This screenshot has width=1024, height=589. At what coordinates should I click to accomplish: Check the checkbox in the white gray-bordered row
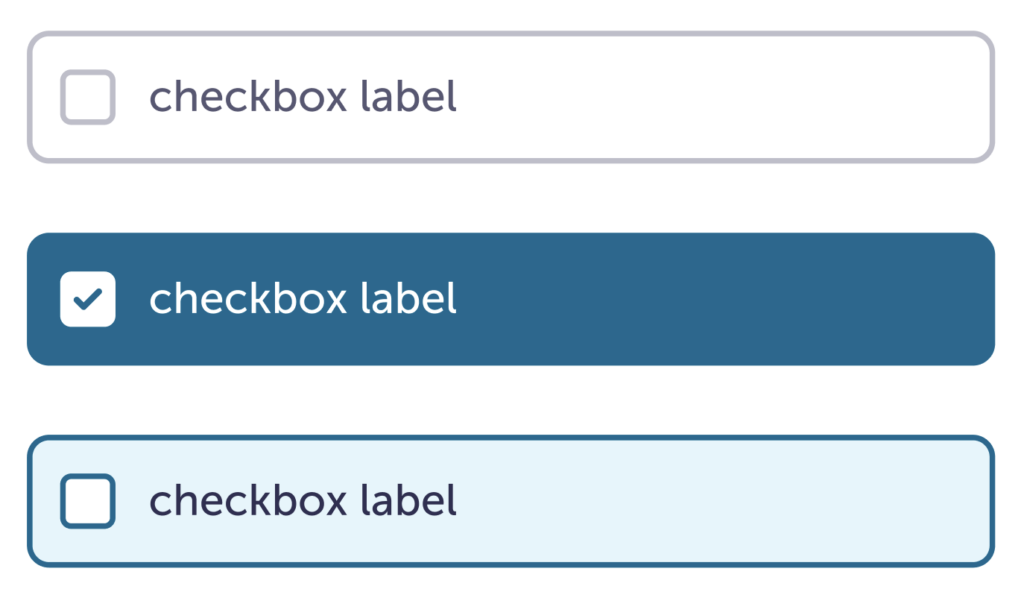click(x=88, y=97)
